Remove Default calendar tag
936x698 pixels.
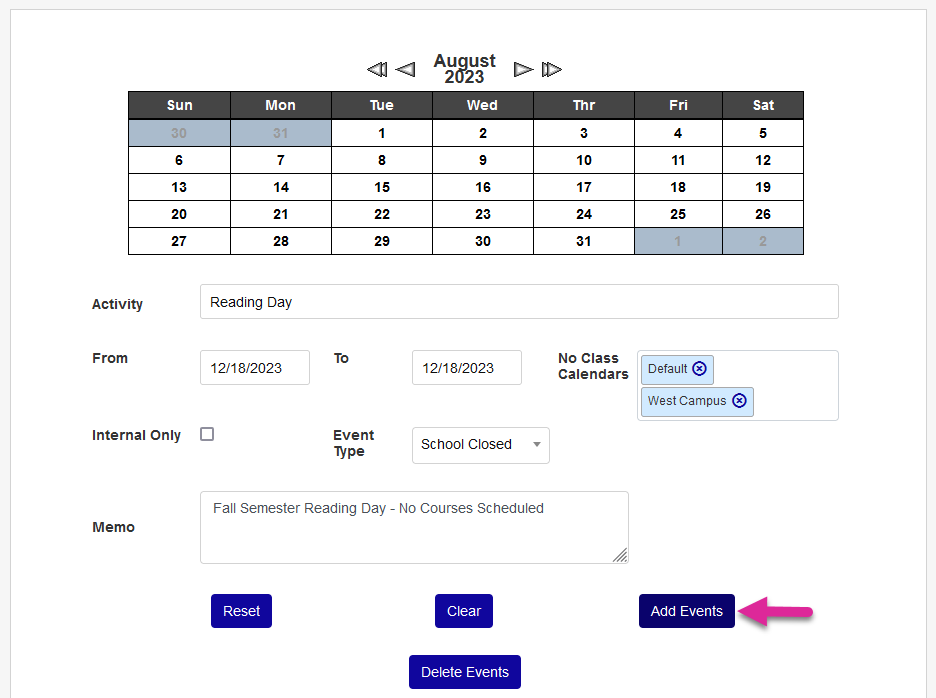699,369
